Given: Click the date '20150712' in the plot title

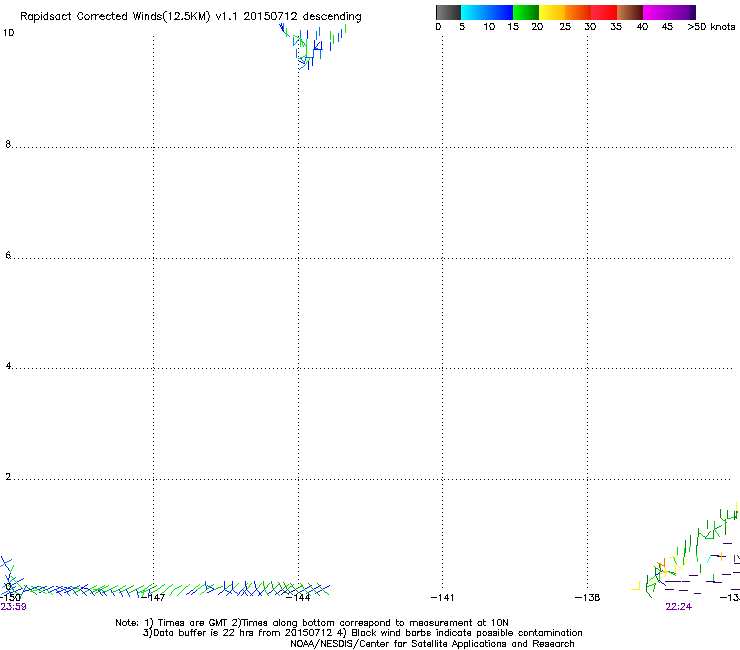Looking at the screenshot, I should (270, 16).
